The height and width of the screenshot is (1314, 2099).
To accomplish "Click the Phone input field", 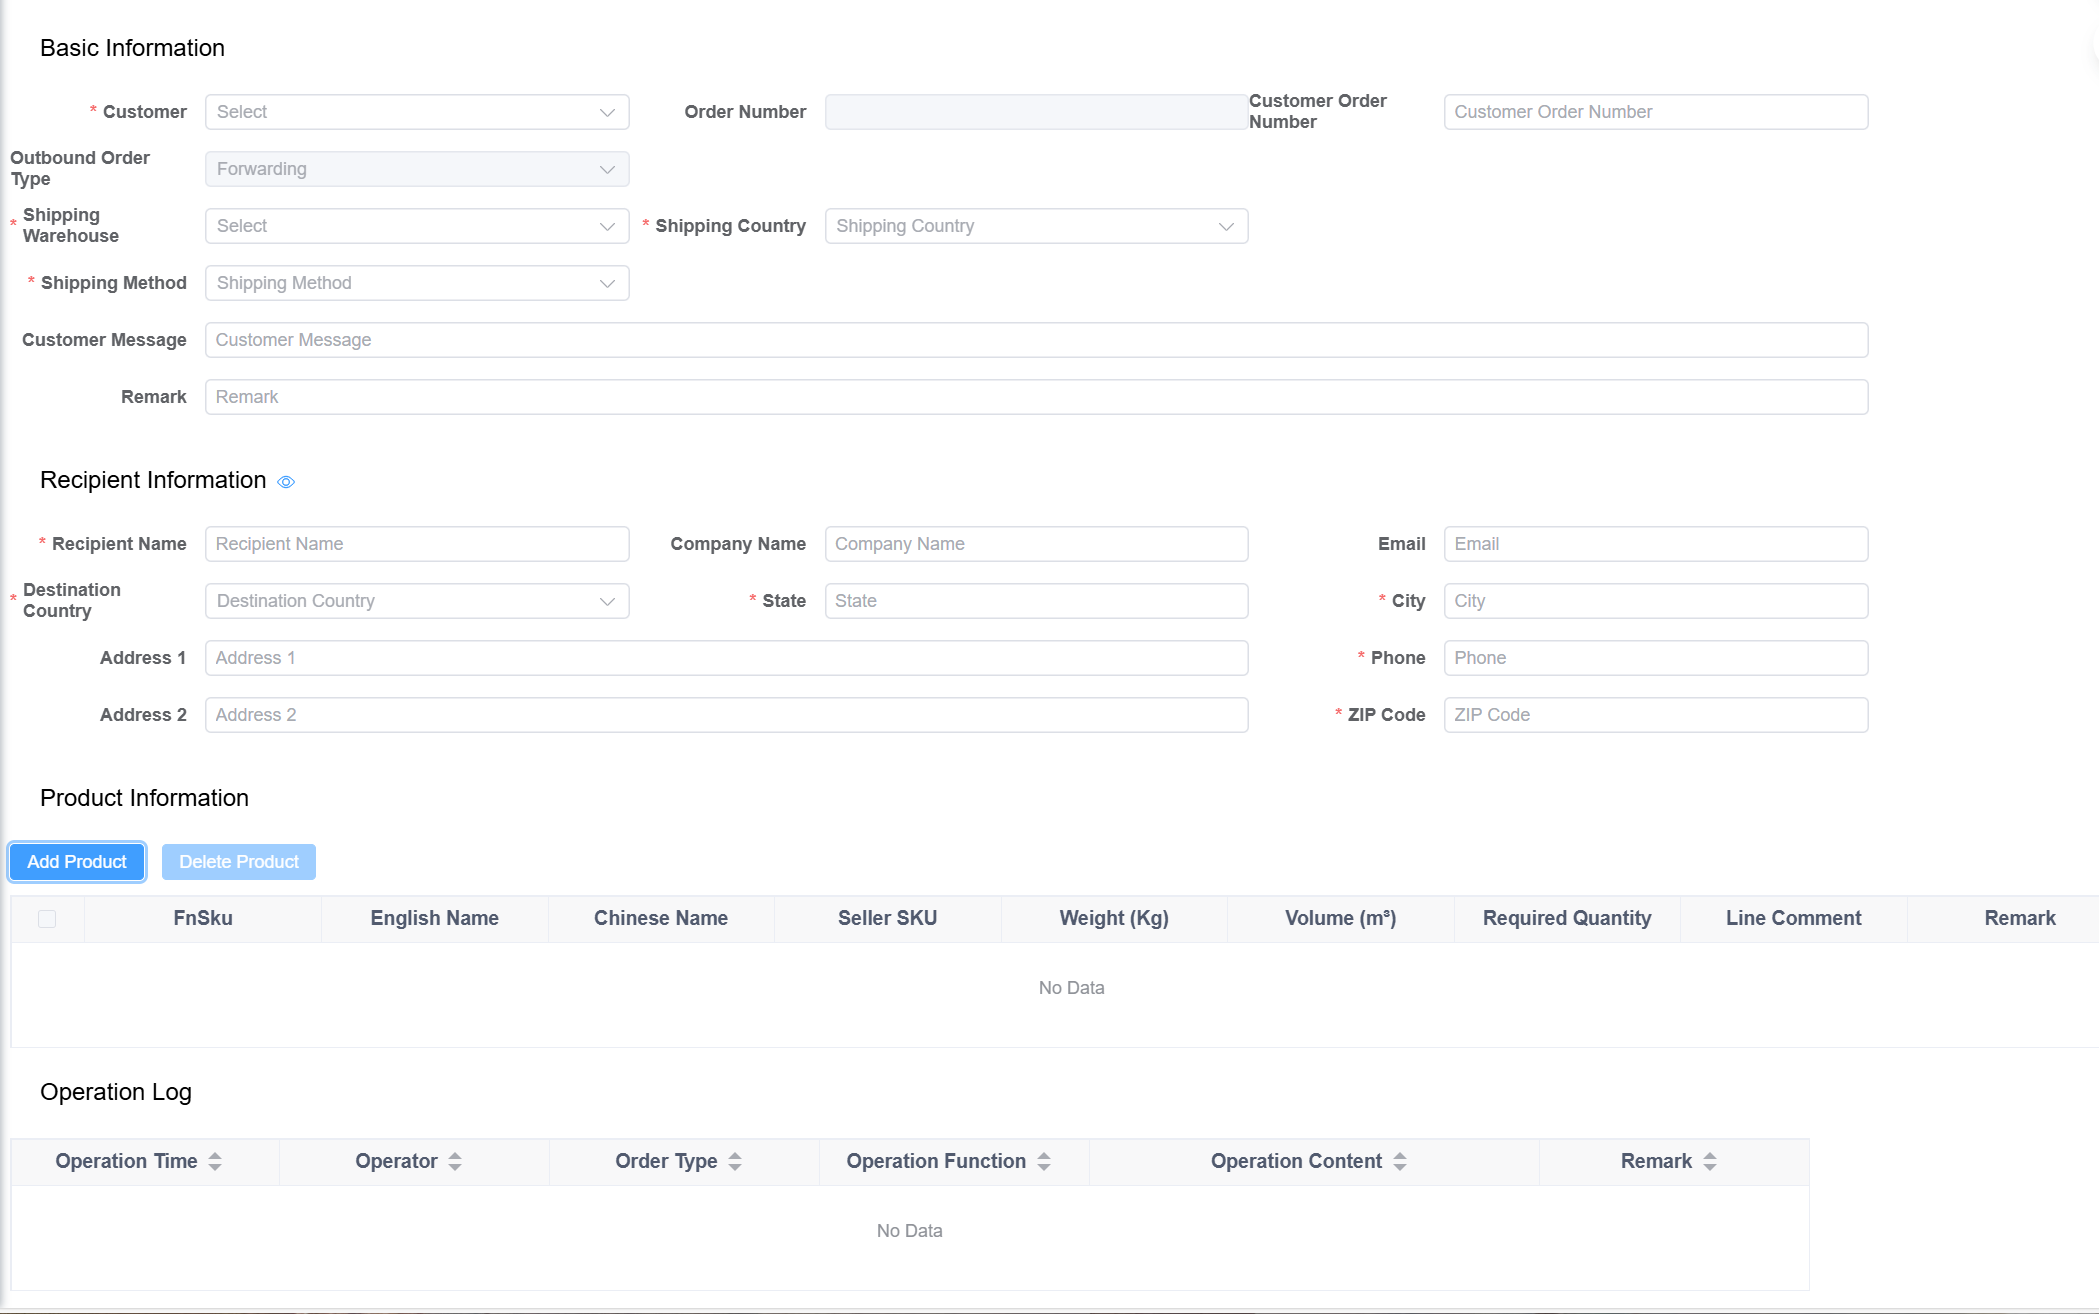I will [x=1655, y=657].
